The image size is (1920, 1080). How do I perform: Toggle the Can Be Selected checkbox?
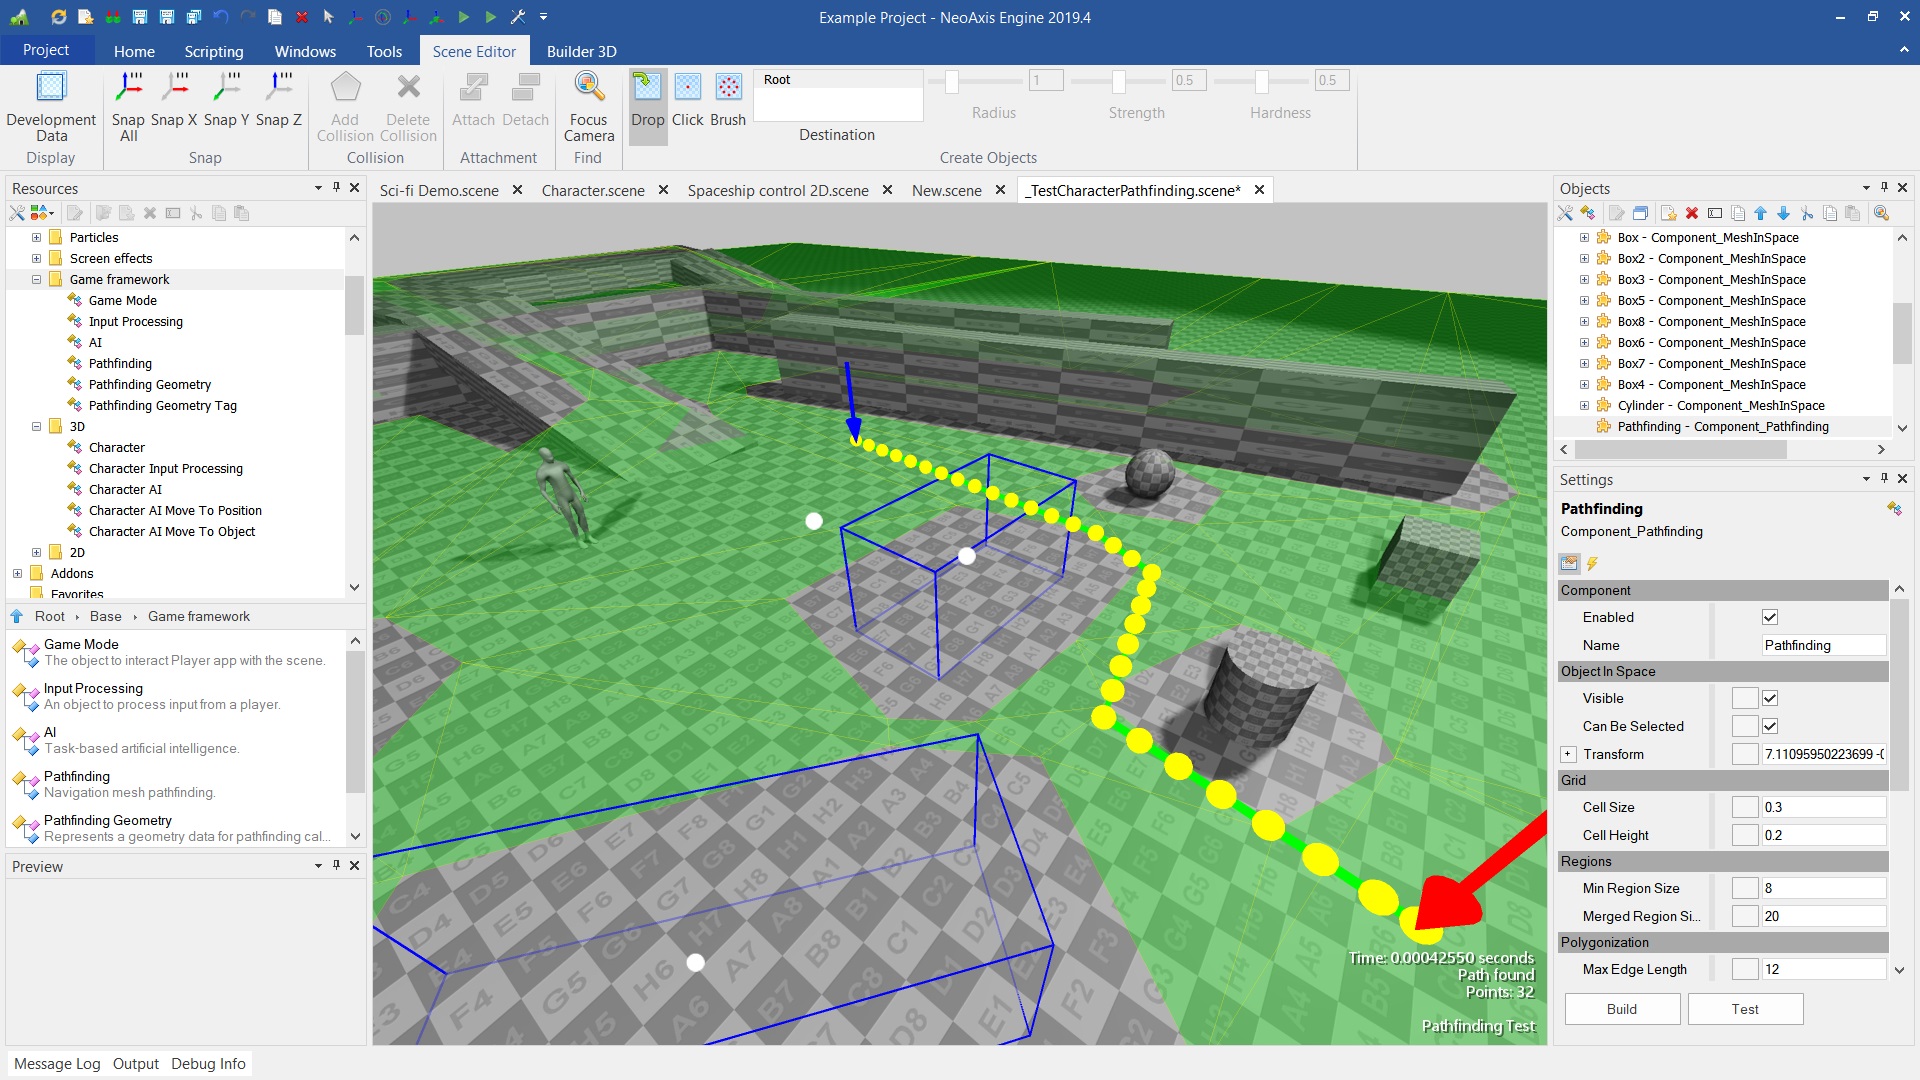[1770, 726]
